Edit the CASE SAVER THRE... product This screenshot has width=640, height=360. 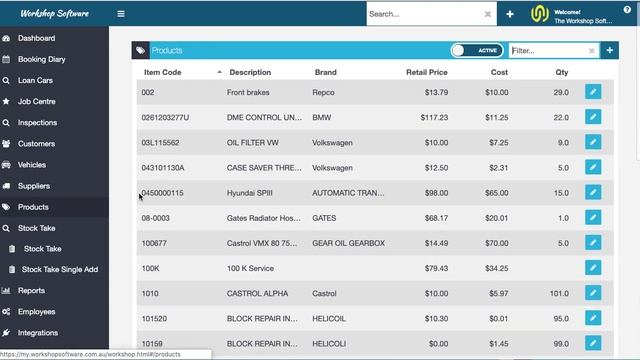tap(593, 167)
